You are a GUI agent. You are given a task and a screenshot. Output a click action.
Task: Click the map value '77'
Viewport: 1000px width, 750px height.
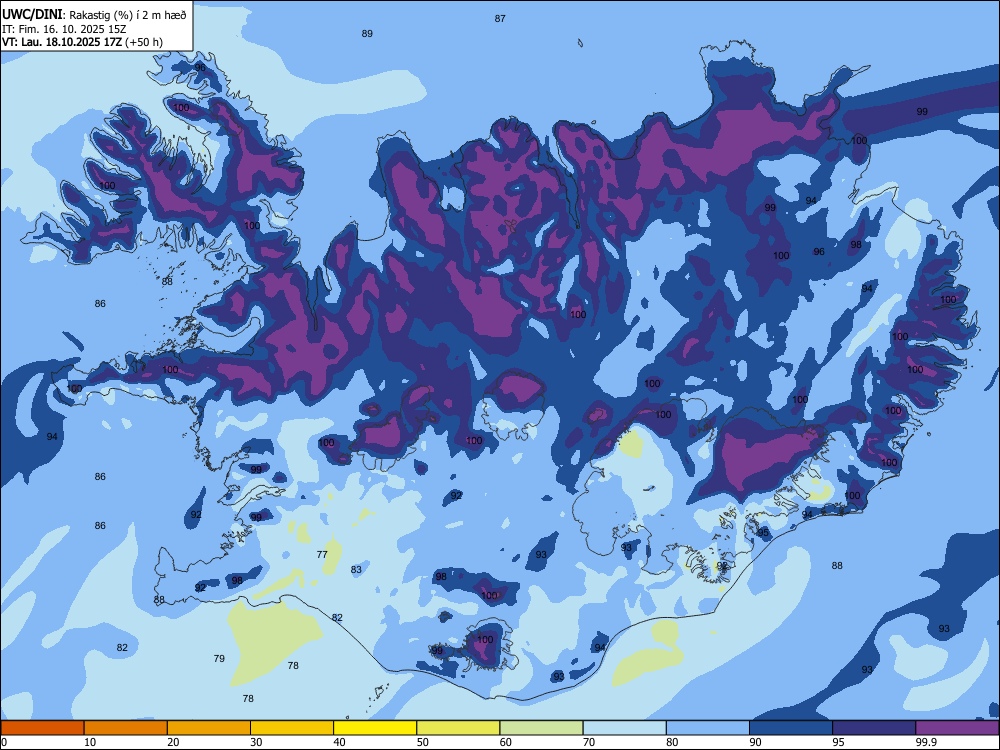(x=322, y=554)
